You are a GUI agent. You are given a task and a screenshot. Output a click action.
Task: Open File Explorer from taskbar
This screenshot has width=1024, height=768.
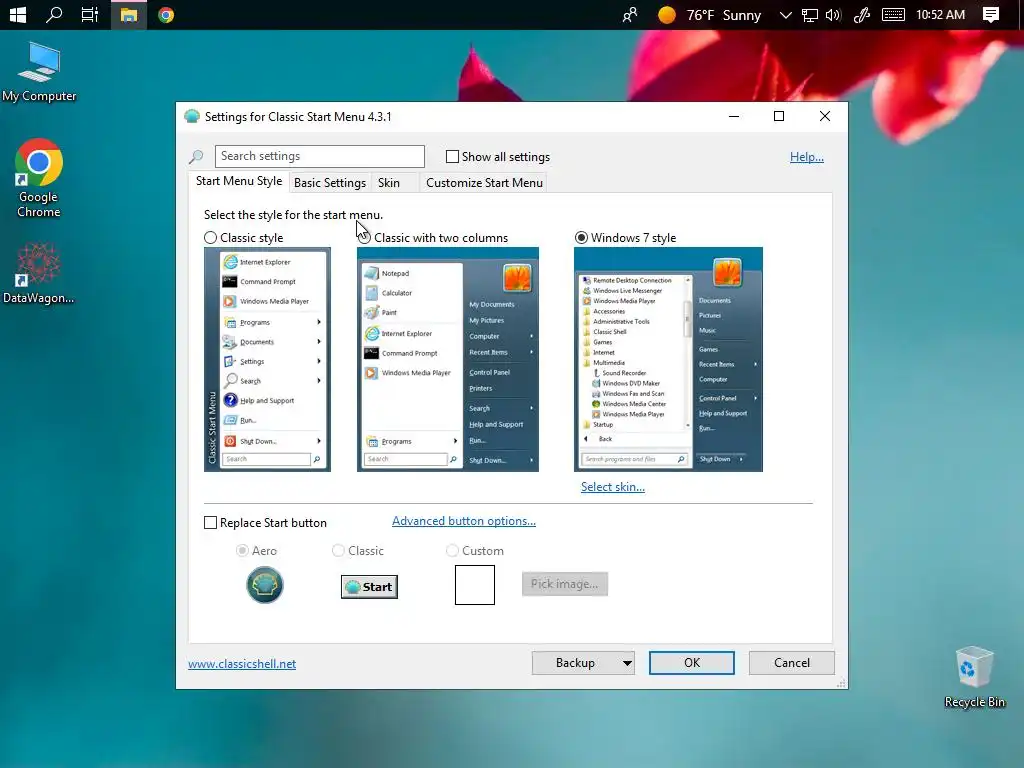click(x=129, y=14)
